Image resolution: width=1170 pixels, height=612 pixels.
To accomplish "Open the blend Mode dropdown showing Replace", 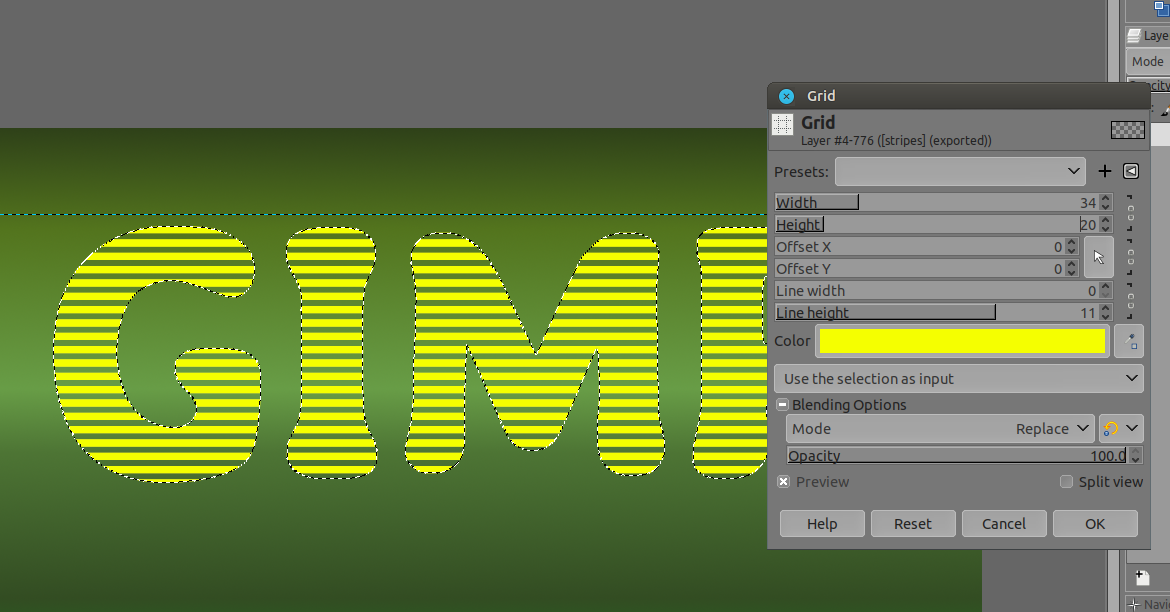I will point(940,429).
